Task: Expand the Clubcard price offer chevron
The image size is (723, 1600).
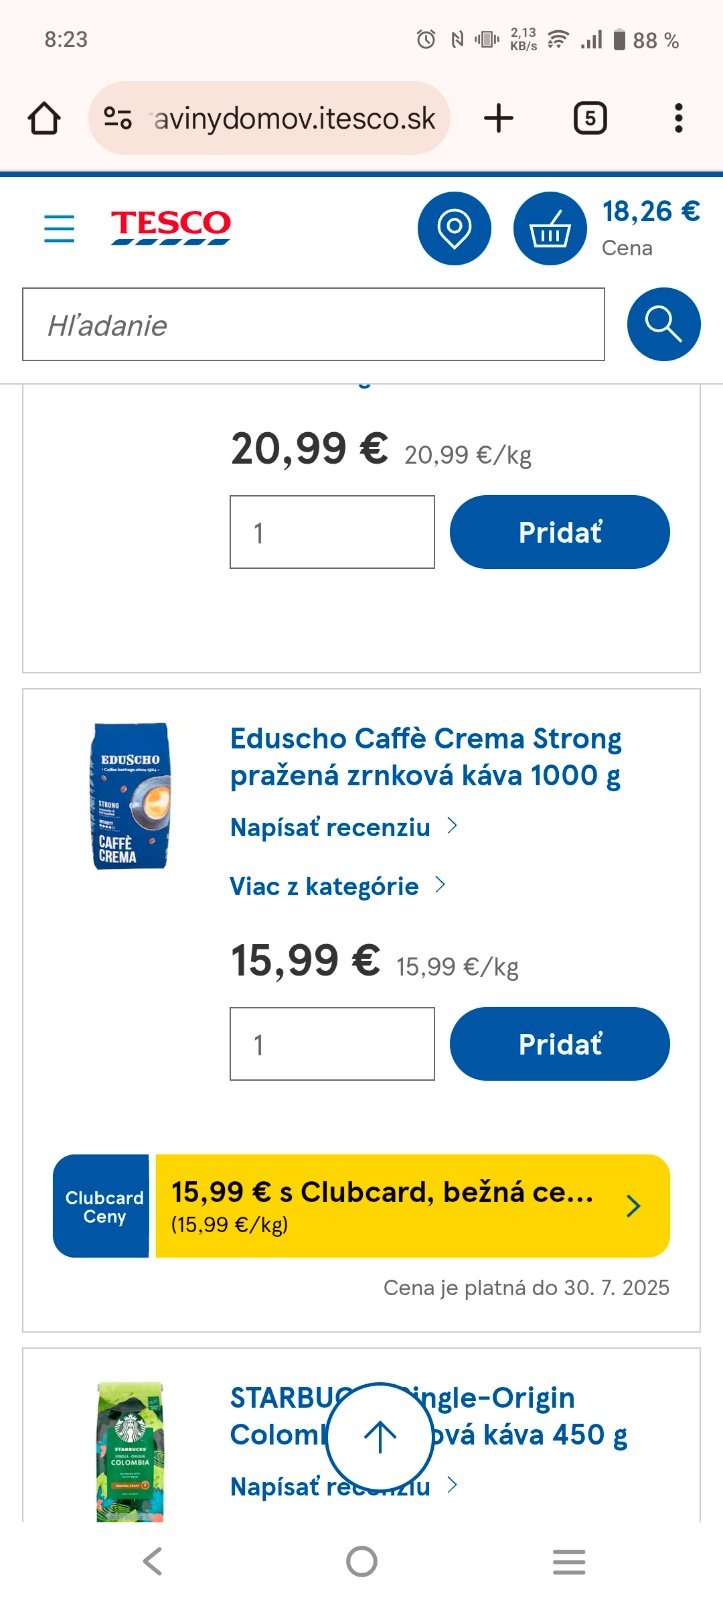Action: point(633,1206)
